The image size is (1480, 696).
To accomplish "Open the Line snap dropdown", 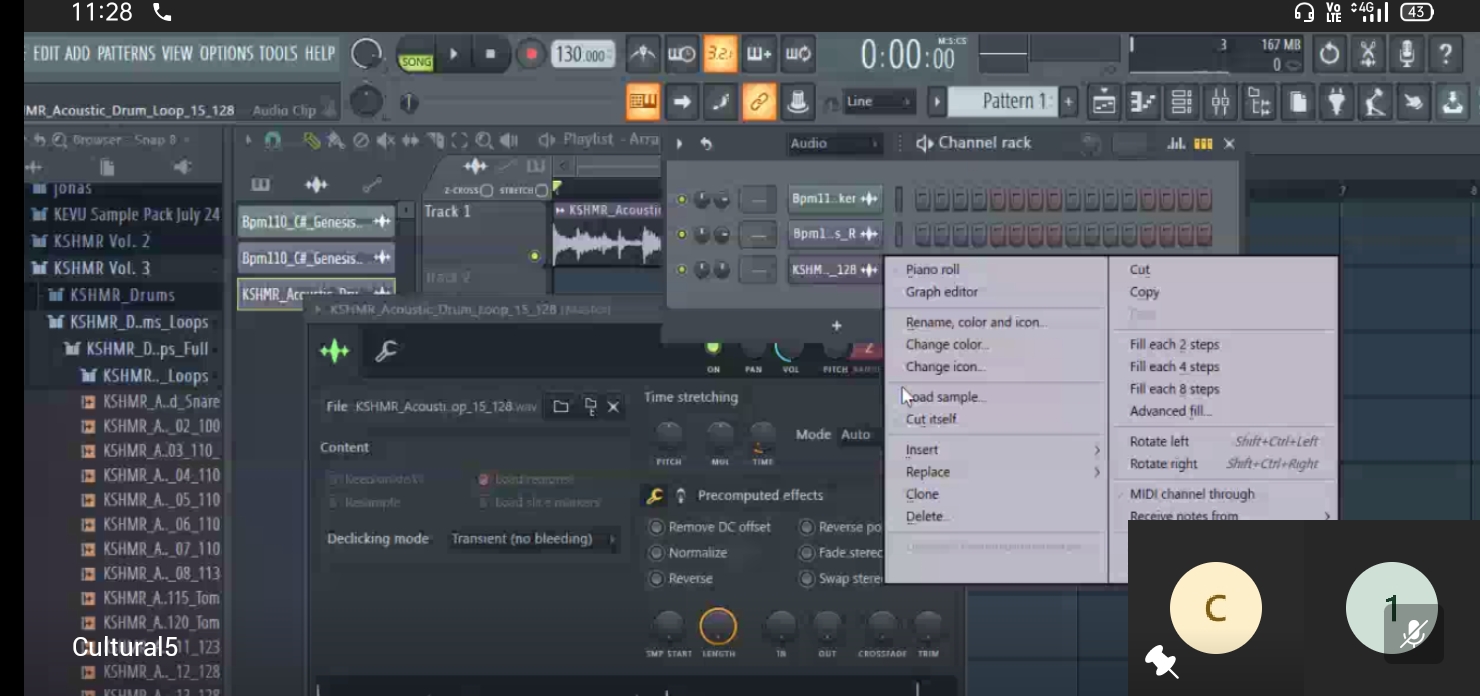I will click(x=878, y=102).
